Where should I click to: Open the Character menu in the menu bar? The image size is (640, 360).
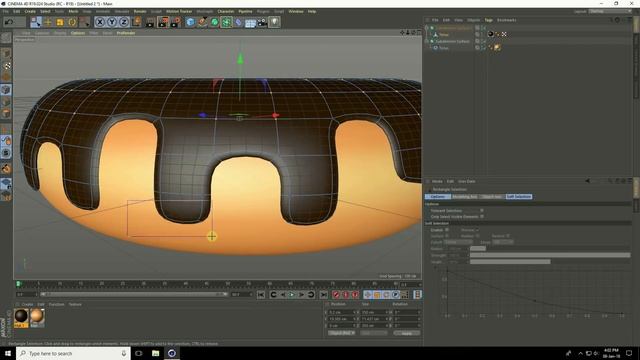[225, 11]
